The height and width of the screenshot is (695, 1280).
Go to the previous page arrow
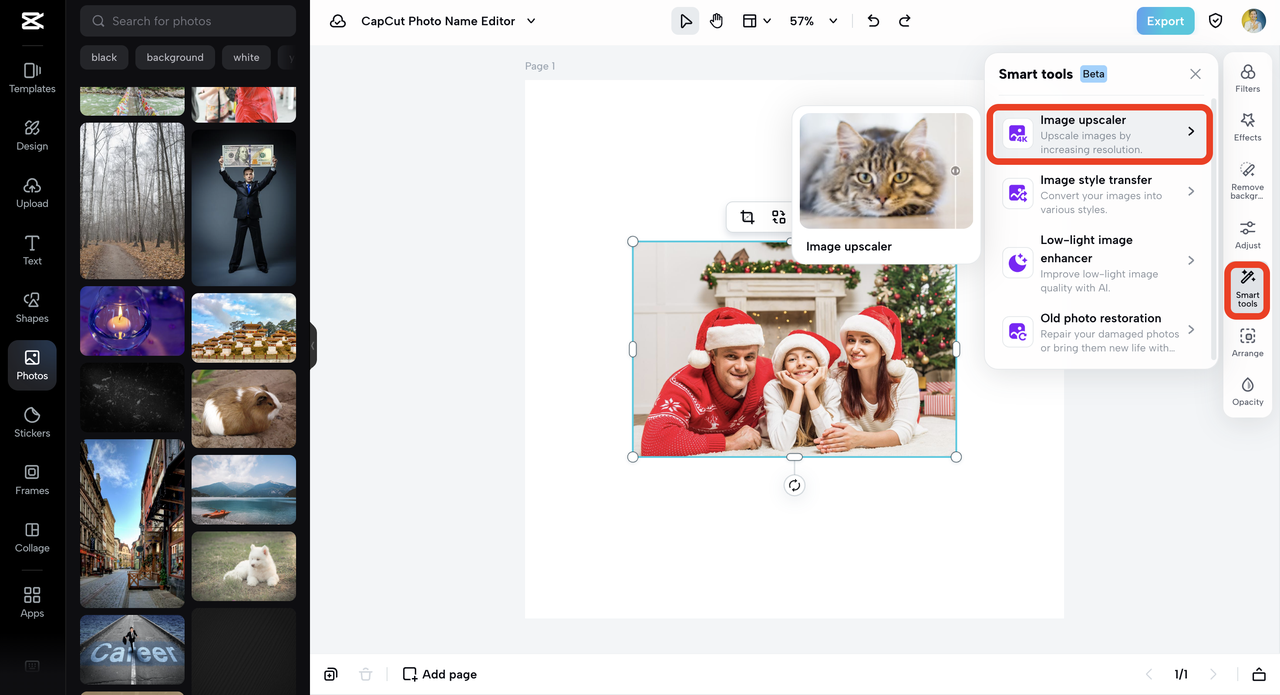pyautogui.click(x=1149, y=674)
